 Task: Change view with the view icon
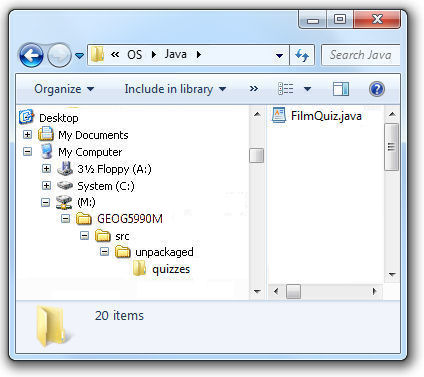click(x=286, y=89)
